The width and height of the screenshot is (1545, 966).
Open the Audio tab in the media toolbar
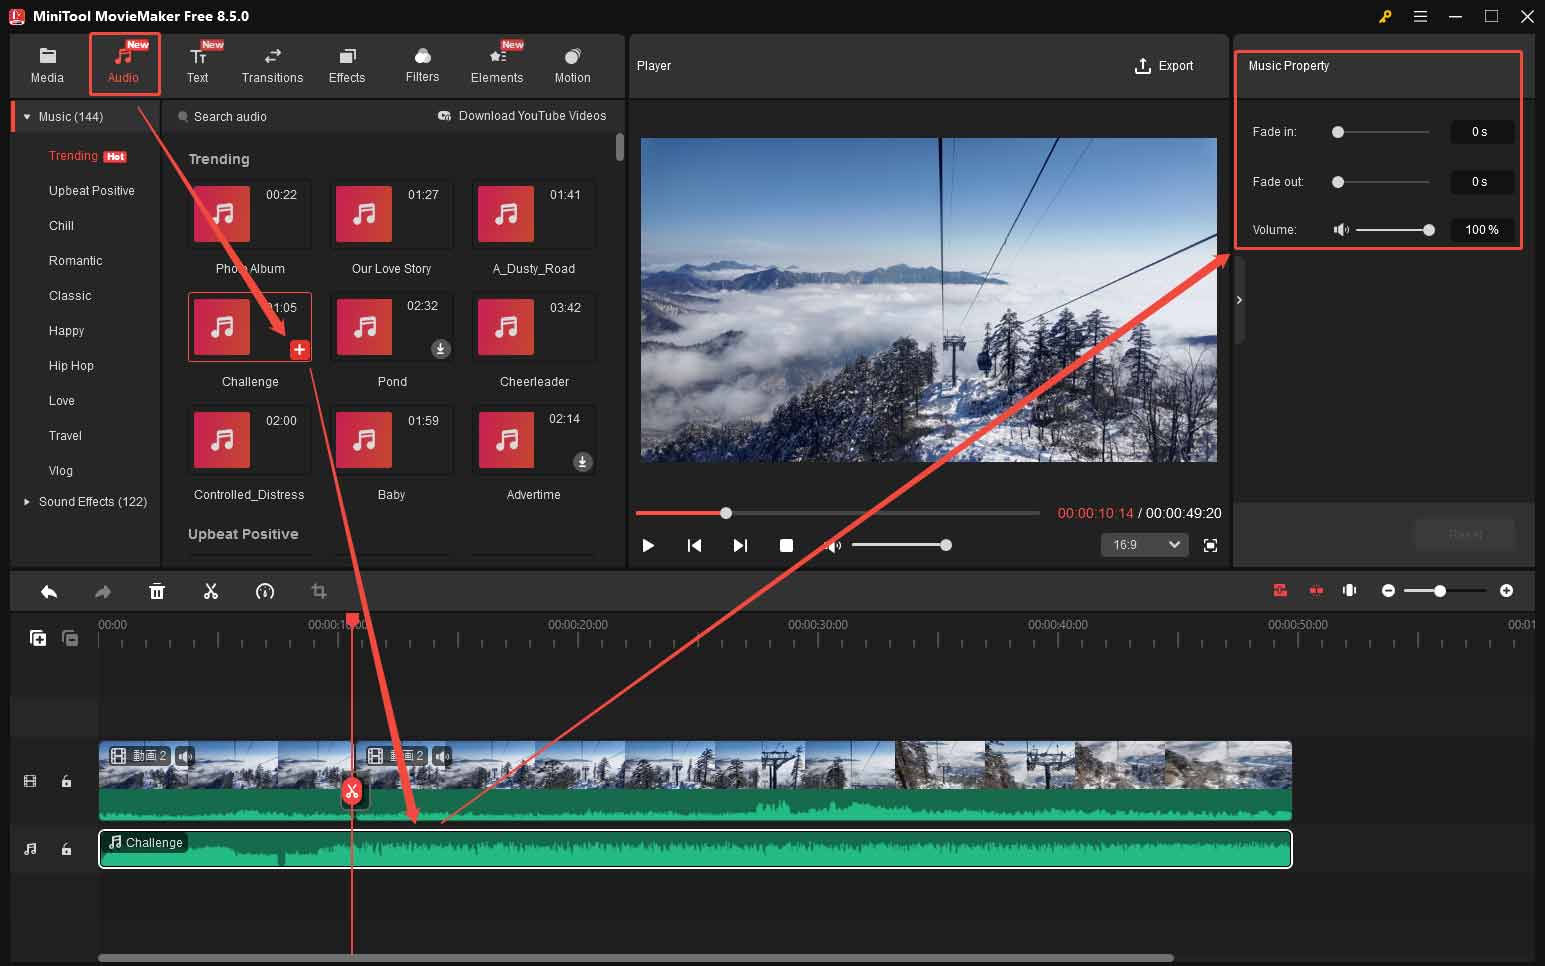coord(123,64)
